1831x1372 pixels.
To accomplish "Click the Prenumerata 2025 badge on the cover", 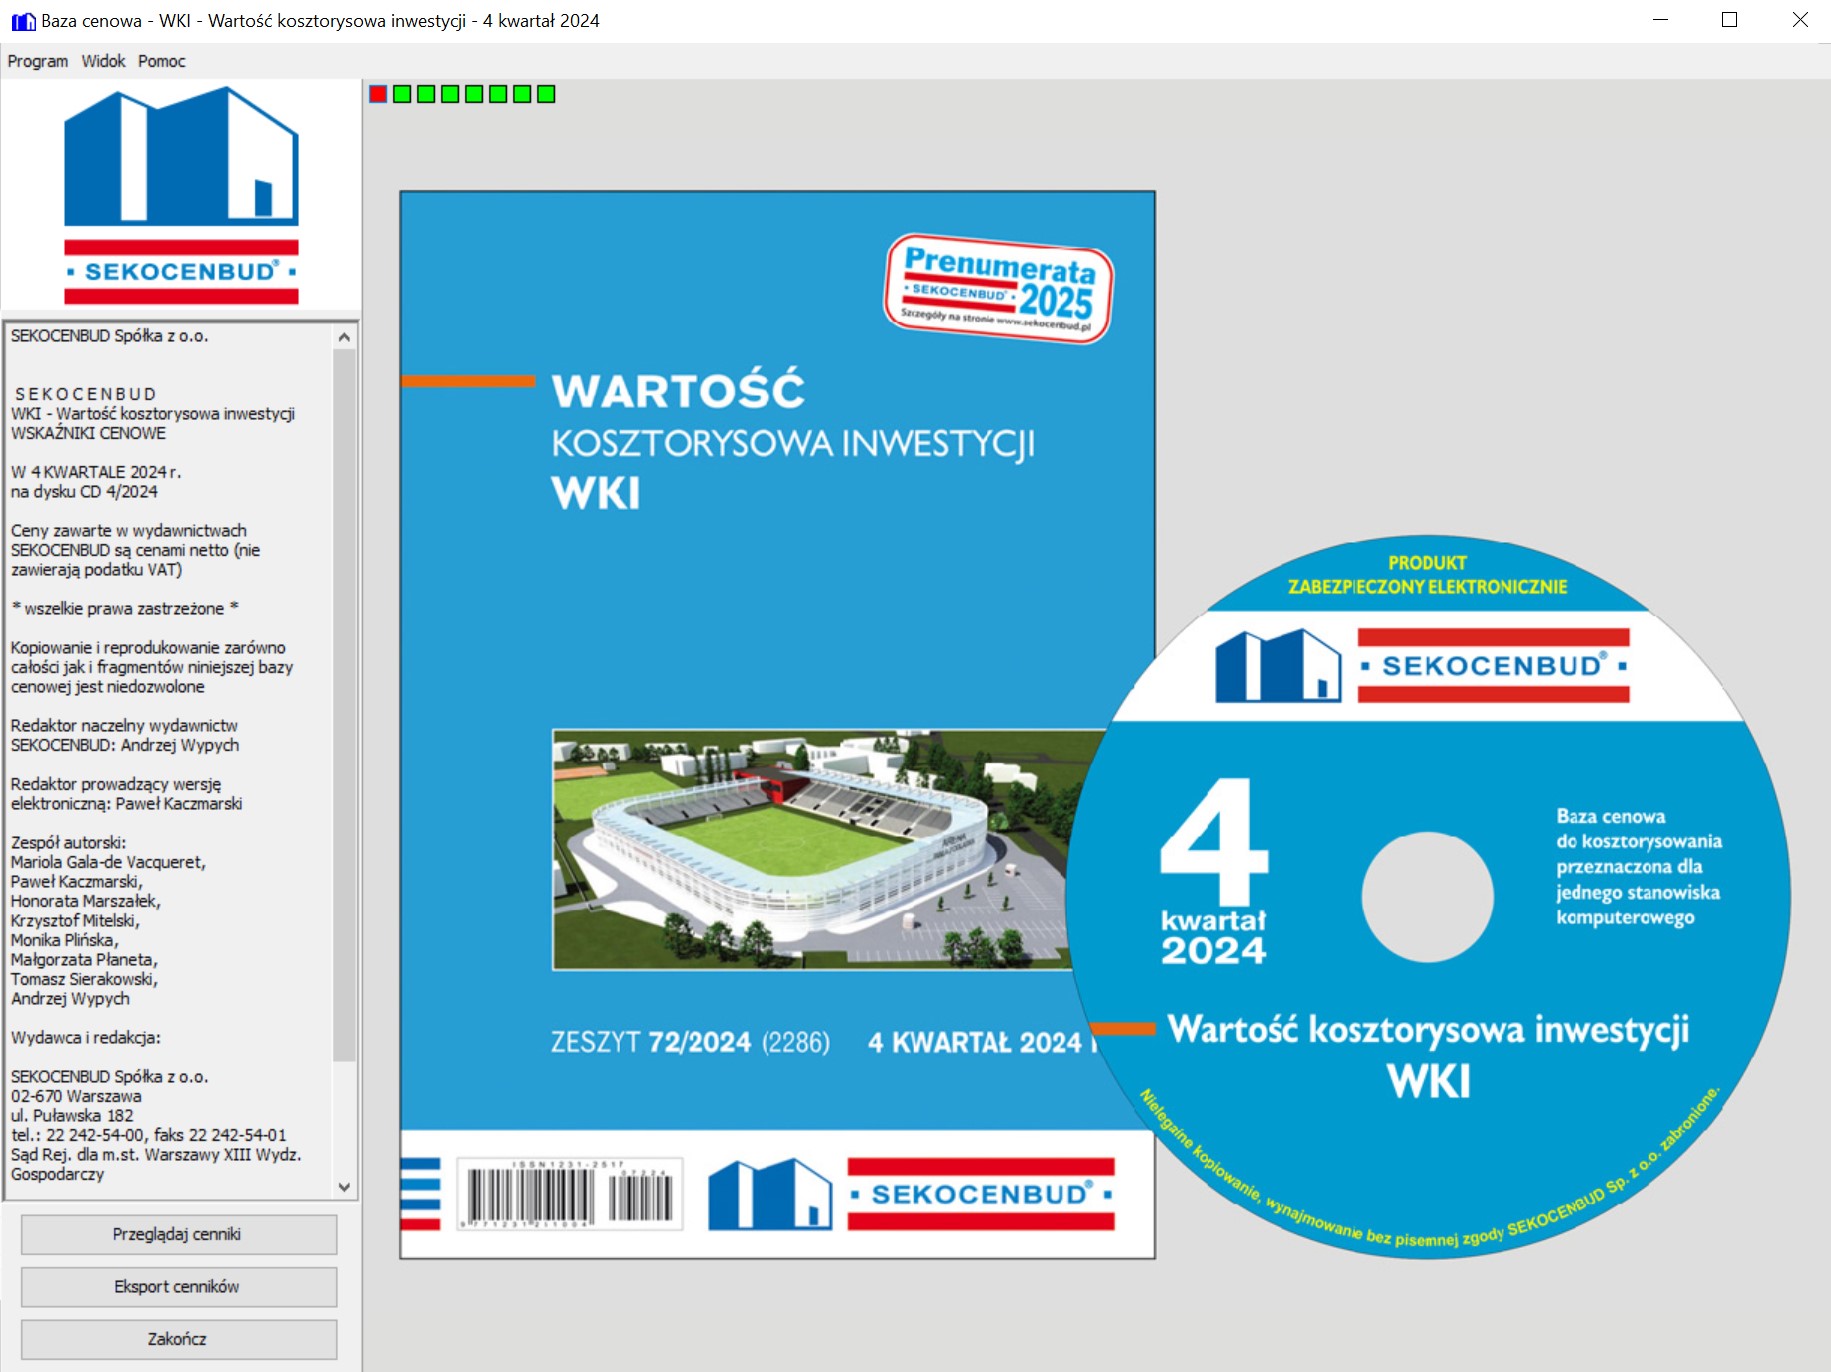I will 999,289.
